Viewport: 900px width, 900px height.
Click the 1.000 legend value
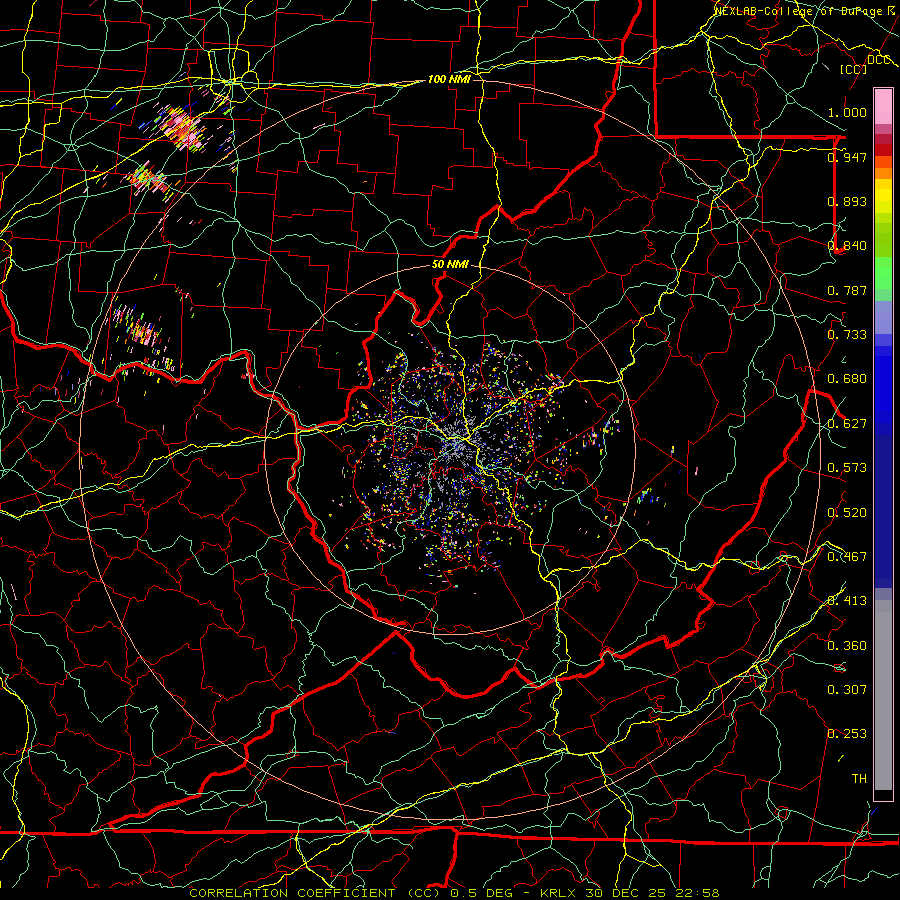[x=847, y=112]
